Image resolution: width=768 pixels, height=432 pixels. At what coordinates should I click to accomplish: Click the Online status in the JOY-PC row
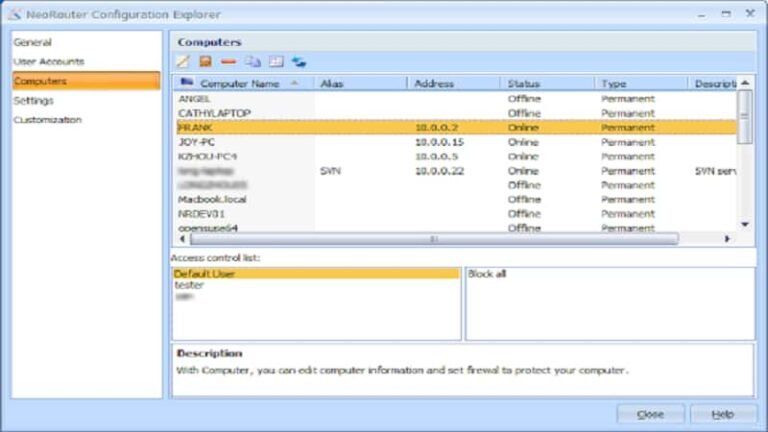point(523,142)
